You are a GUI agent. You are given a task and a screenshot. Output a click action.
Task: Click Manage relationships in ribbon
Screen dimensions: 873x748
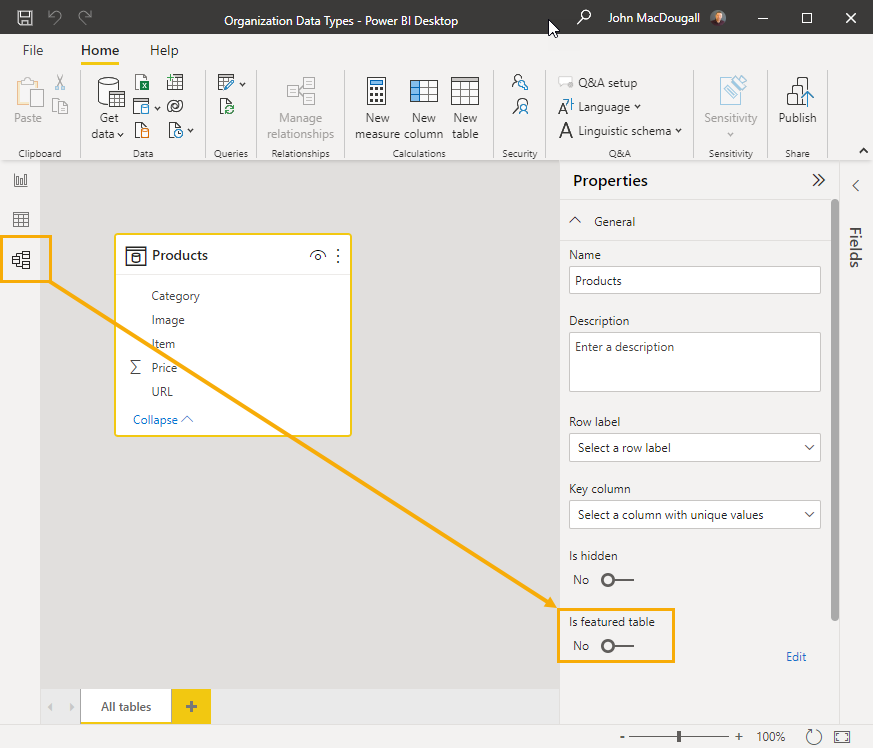pyautogui.click(x=301, y=109)
